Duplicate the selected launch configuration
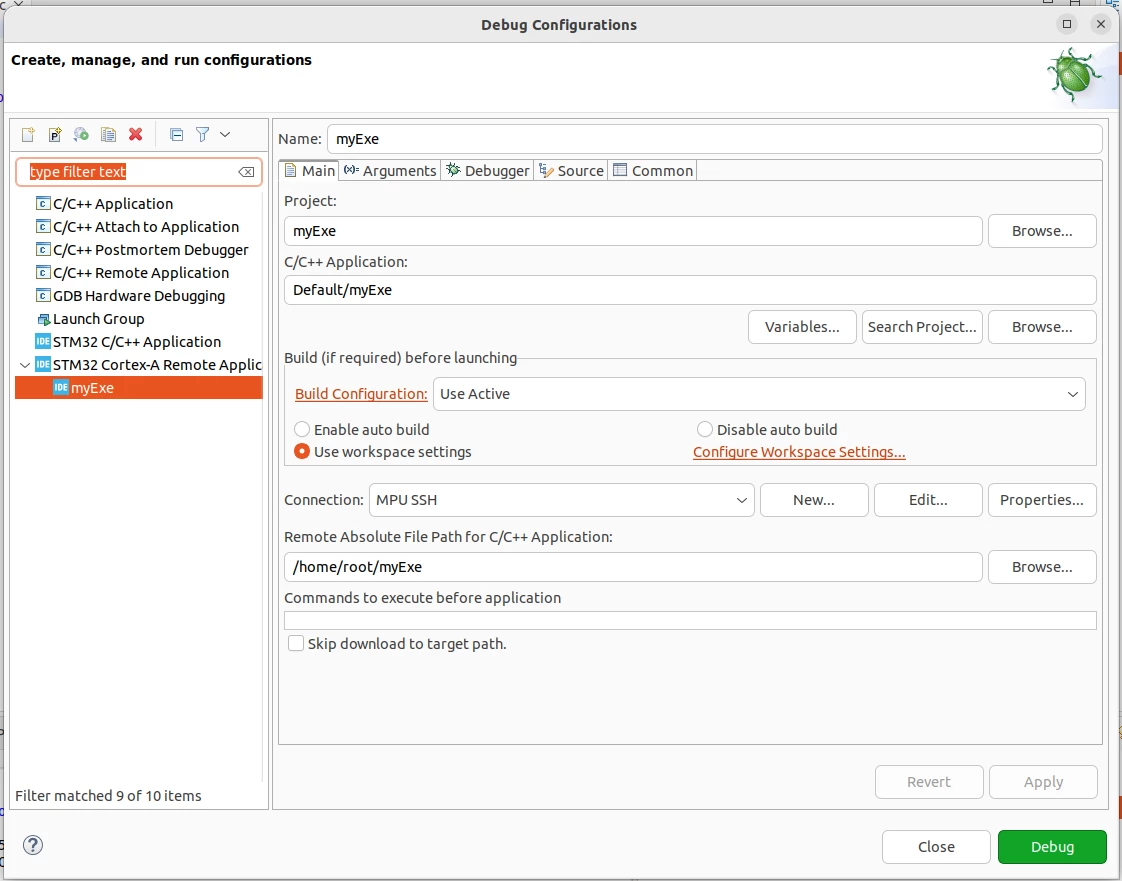Image resolution: width=1122 pixels, height=881 pixels. [108, 135]
